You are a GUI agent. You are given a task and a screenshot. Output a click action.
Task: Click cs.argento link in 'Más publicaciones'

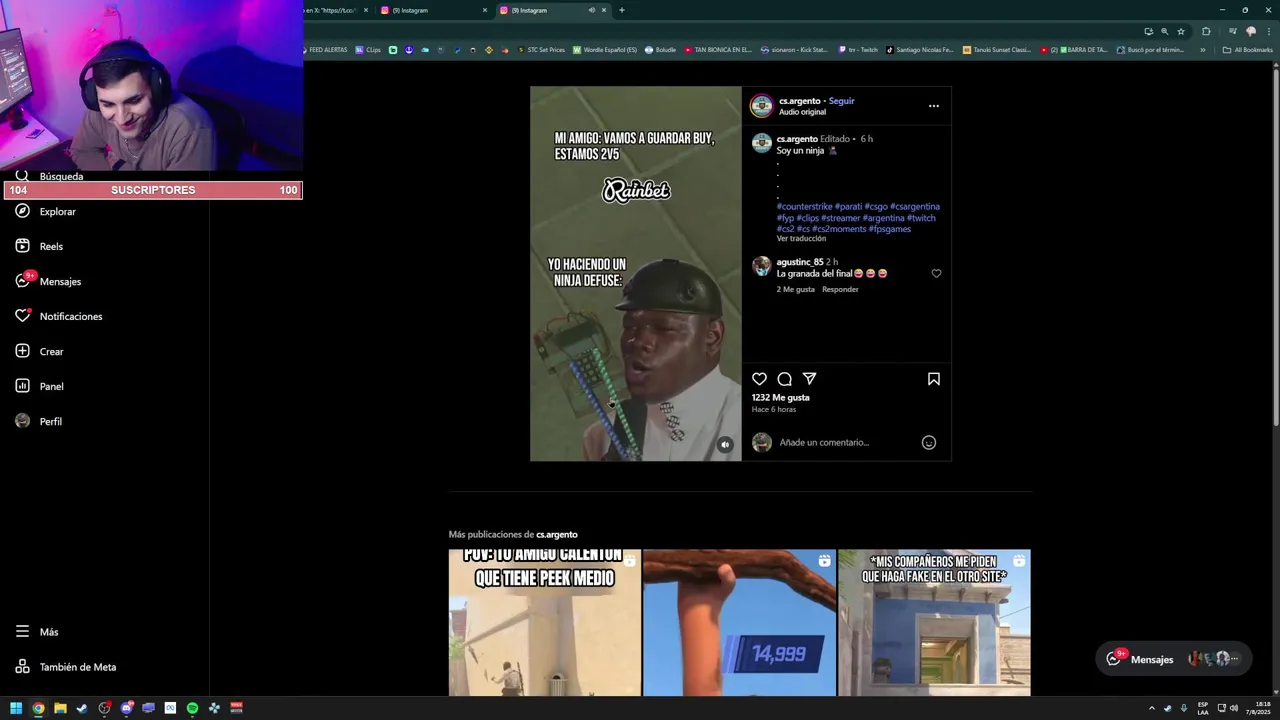point(557,534)
